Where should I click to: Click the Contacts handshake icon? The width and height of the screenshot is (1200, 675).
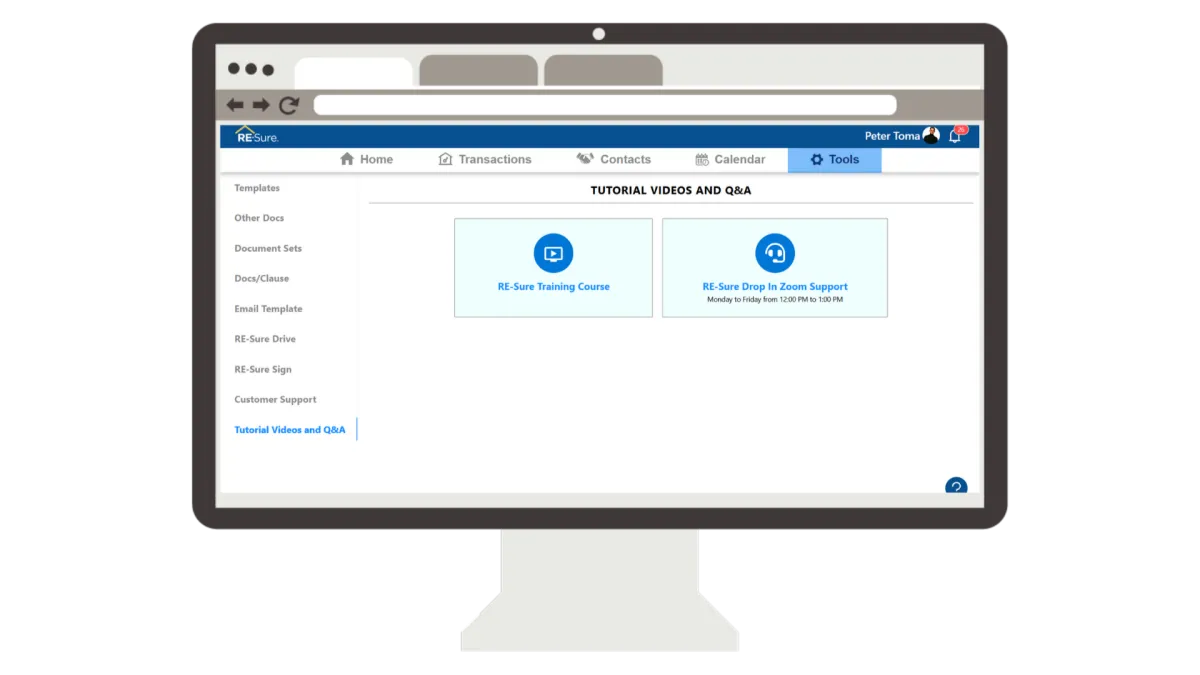pos(585,159)
